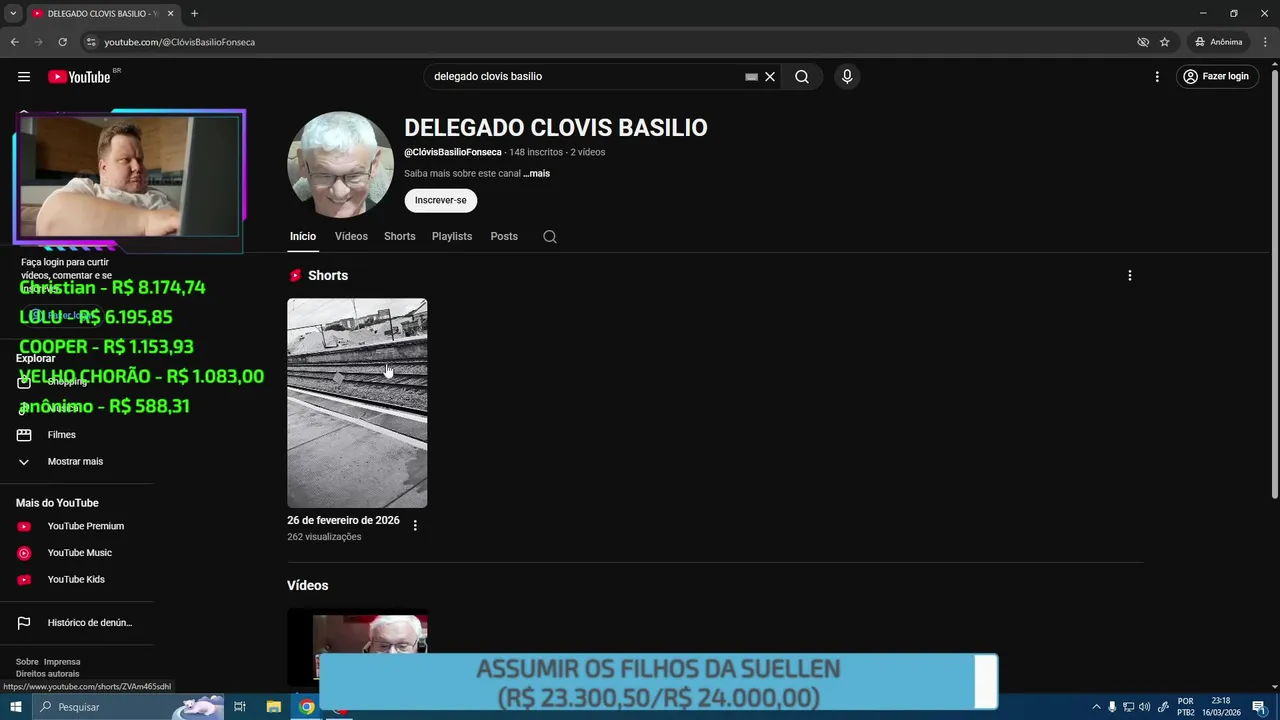Switch to the Vídeos tab
1280x720 pixels.
point(351,236)
